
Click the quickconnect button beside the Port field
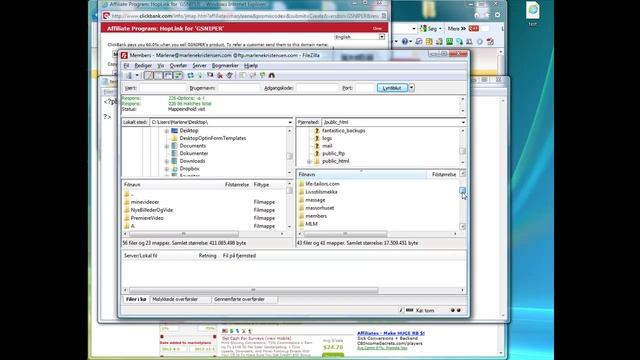tap(392, 88)
